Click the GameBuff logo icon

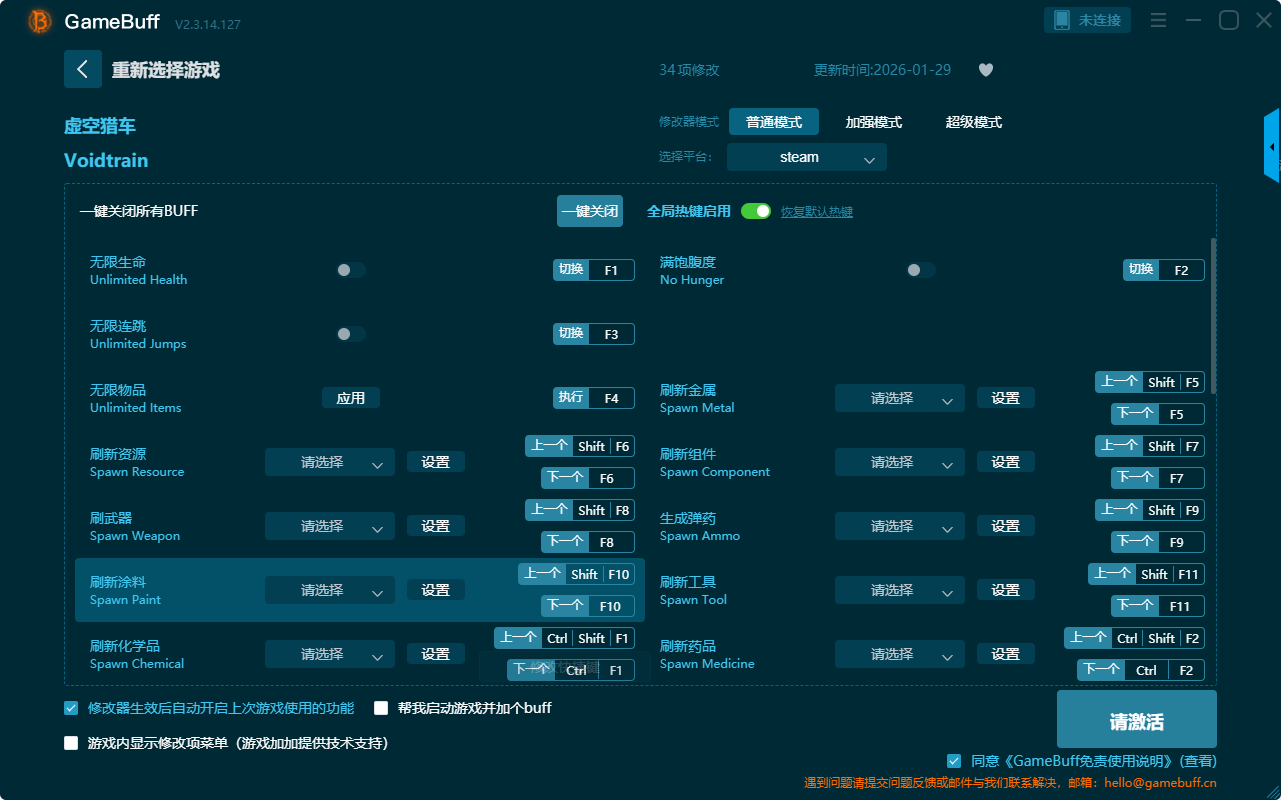pyautogui.click(x=40, y=21)
